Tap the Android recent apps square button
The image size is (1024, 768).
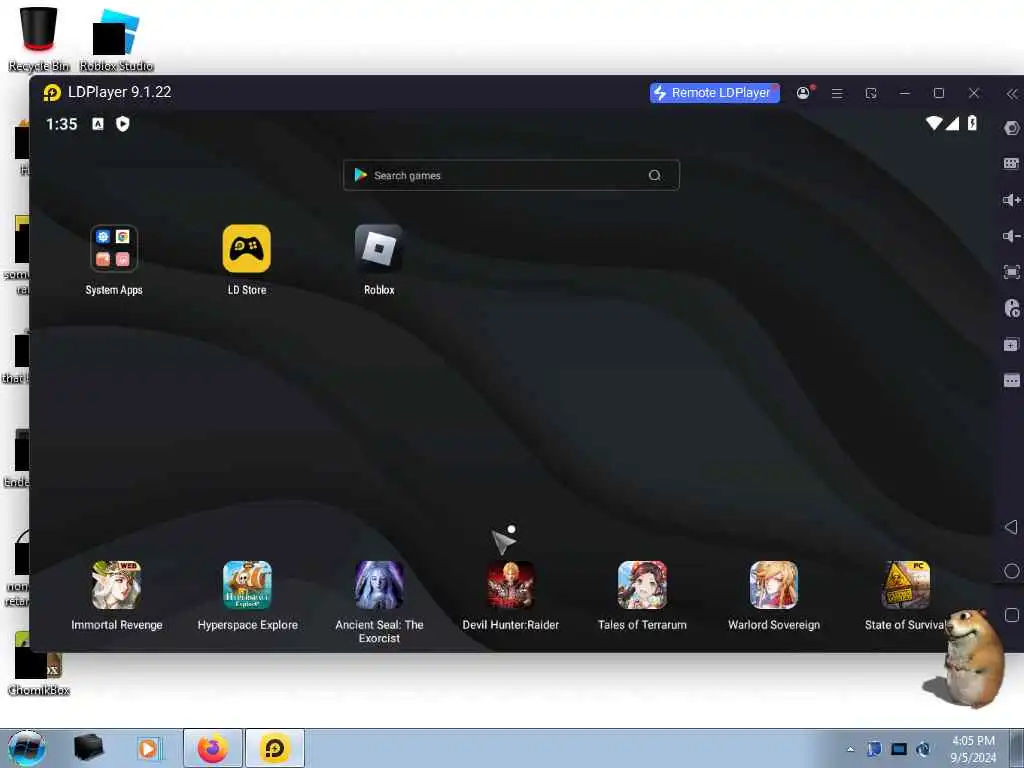pyautogui.click(x=1012, y=615)
